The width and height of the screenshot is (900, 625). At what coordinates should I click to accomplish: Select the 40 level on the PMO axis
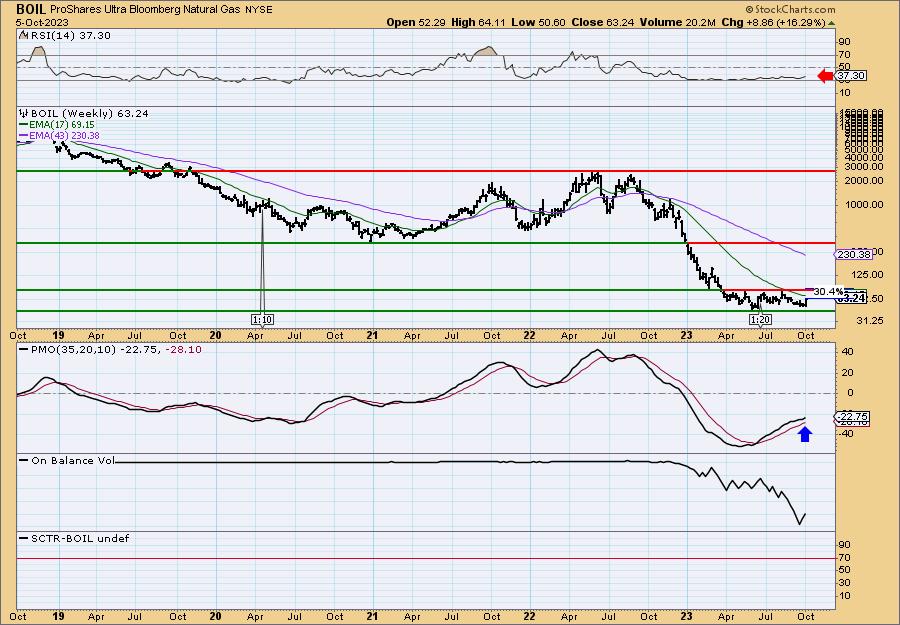pyautogui.click(x=847, y=352)
